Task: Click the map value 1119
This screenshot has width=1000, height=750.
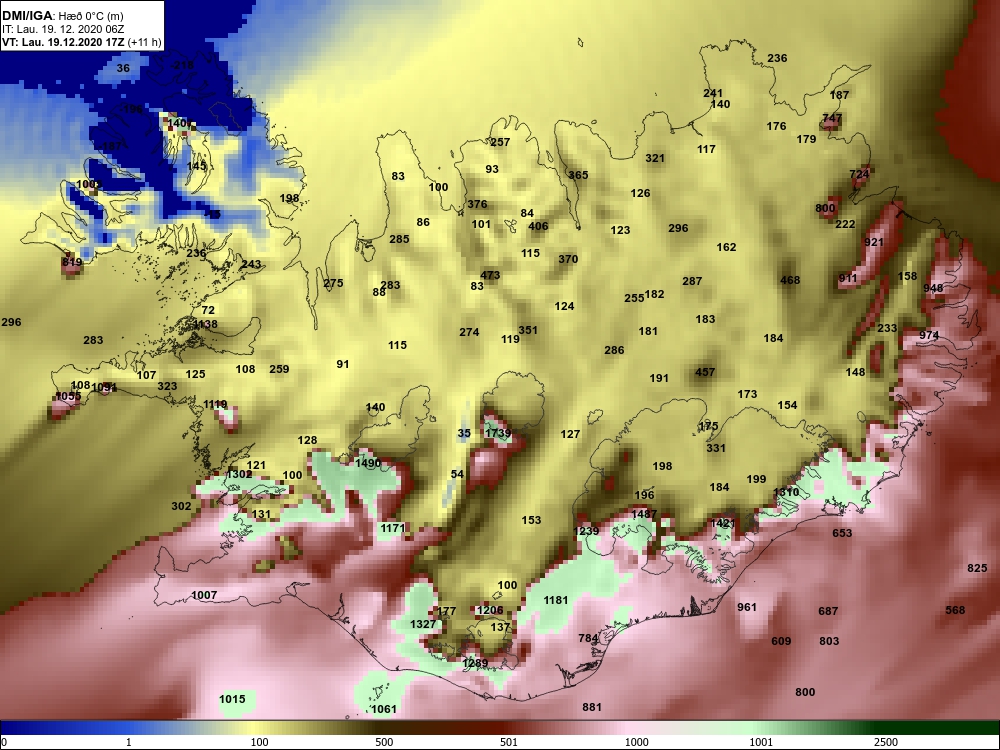Action: [x=215, y=404]
